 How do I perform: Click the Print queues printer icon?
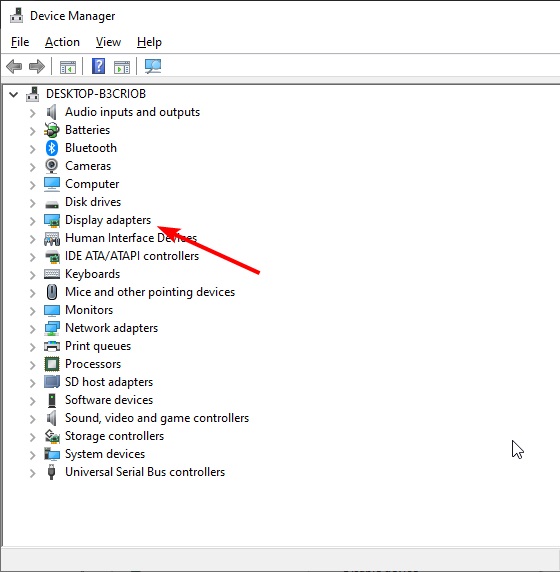[x=52, y=346]
